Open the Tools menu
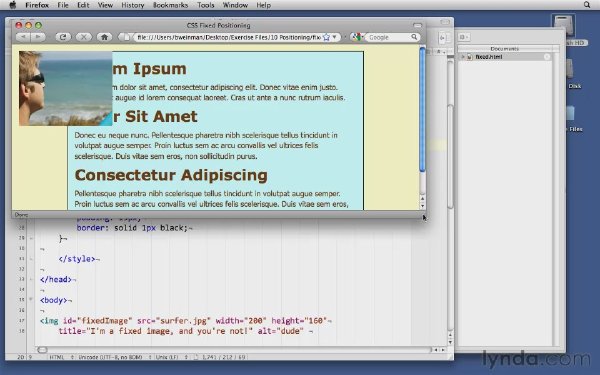 point(205,5)
